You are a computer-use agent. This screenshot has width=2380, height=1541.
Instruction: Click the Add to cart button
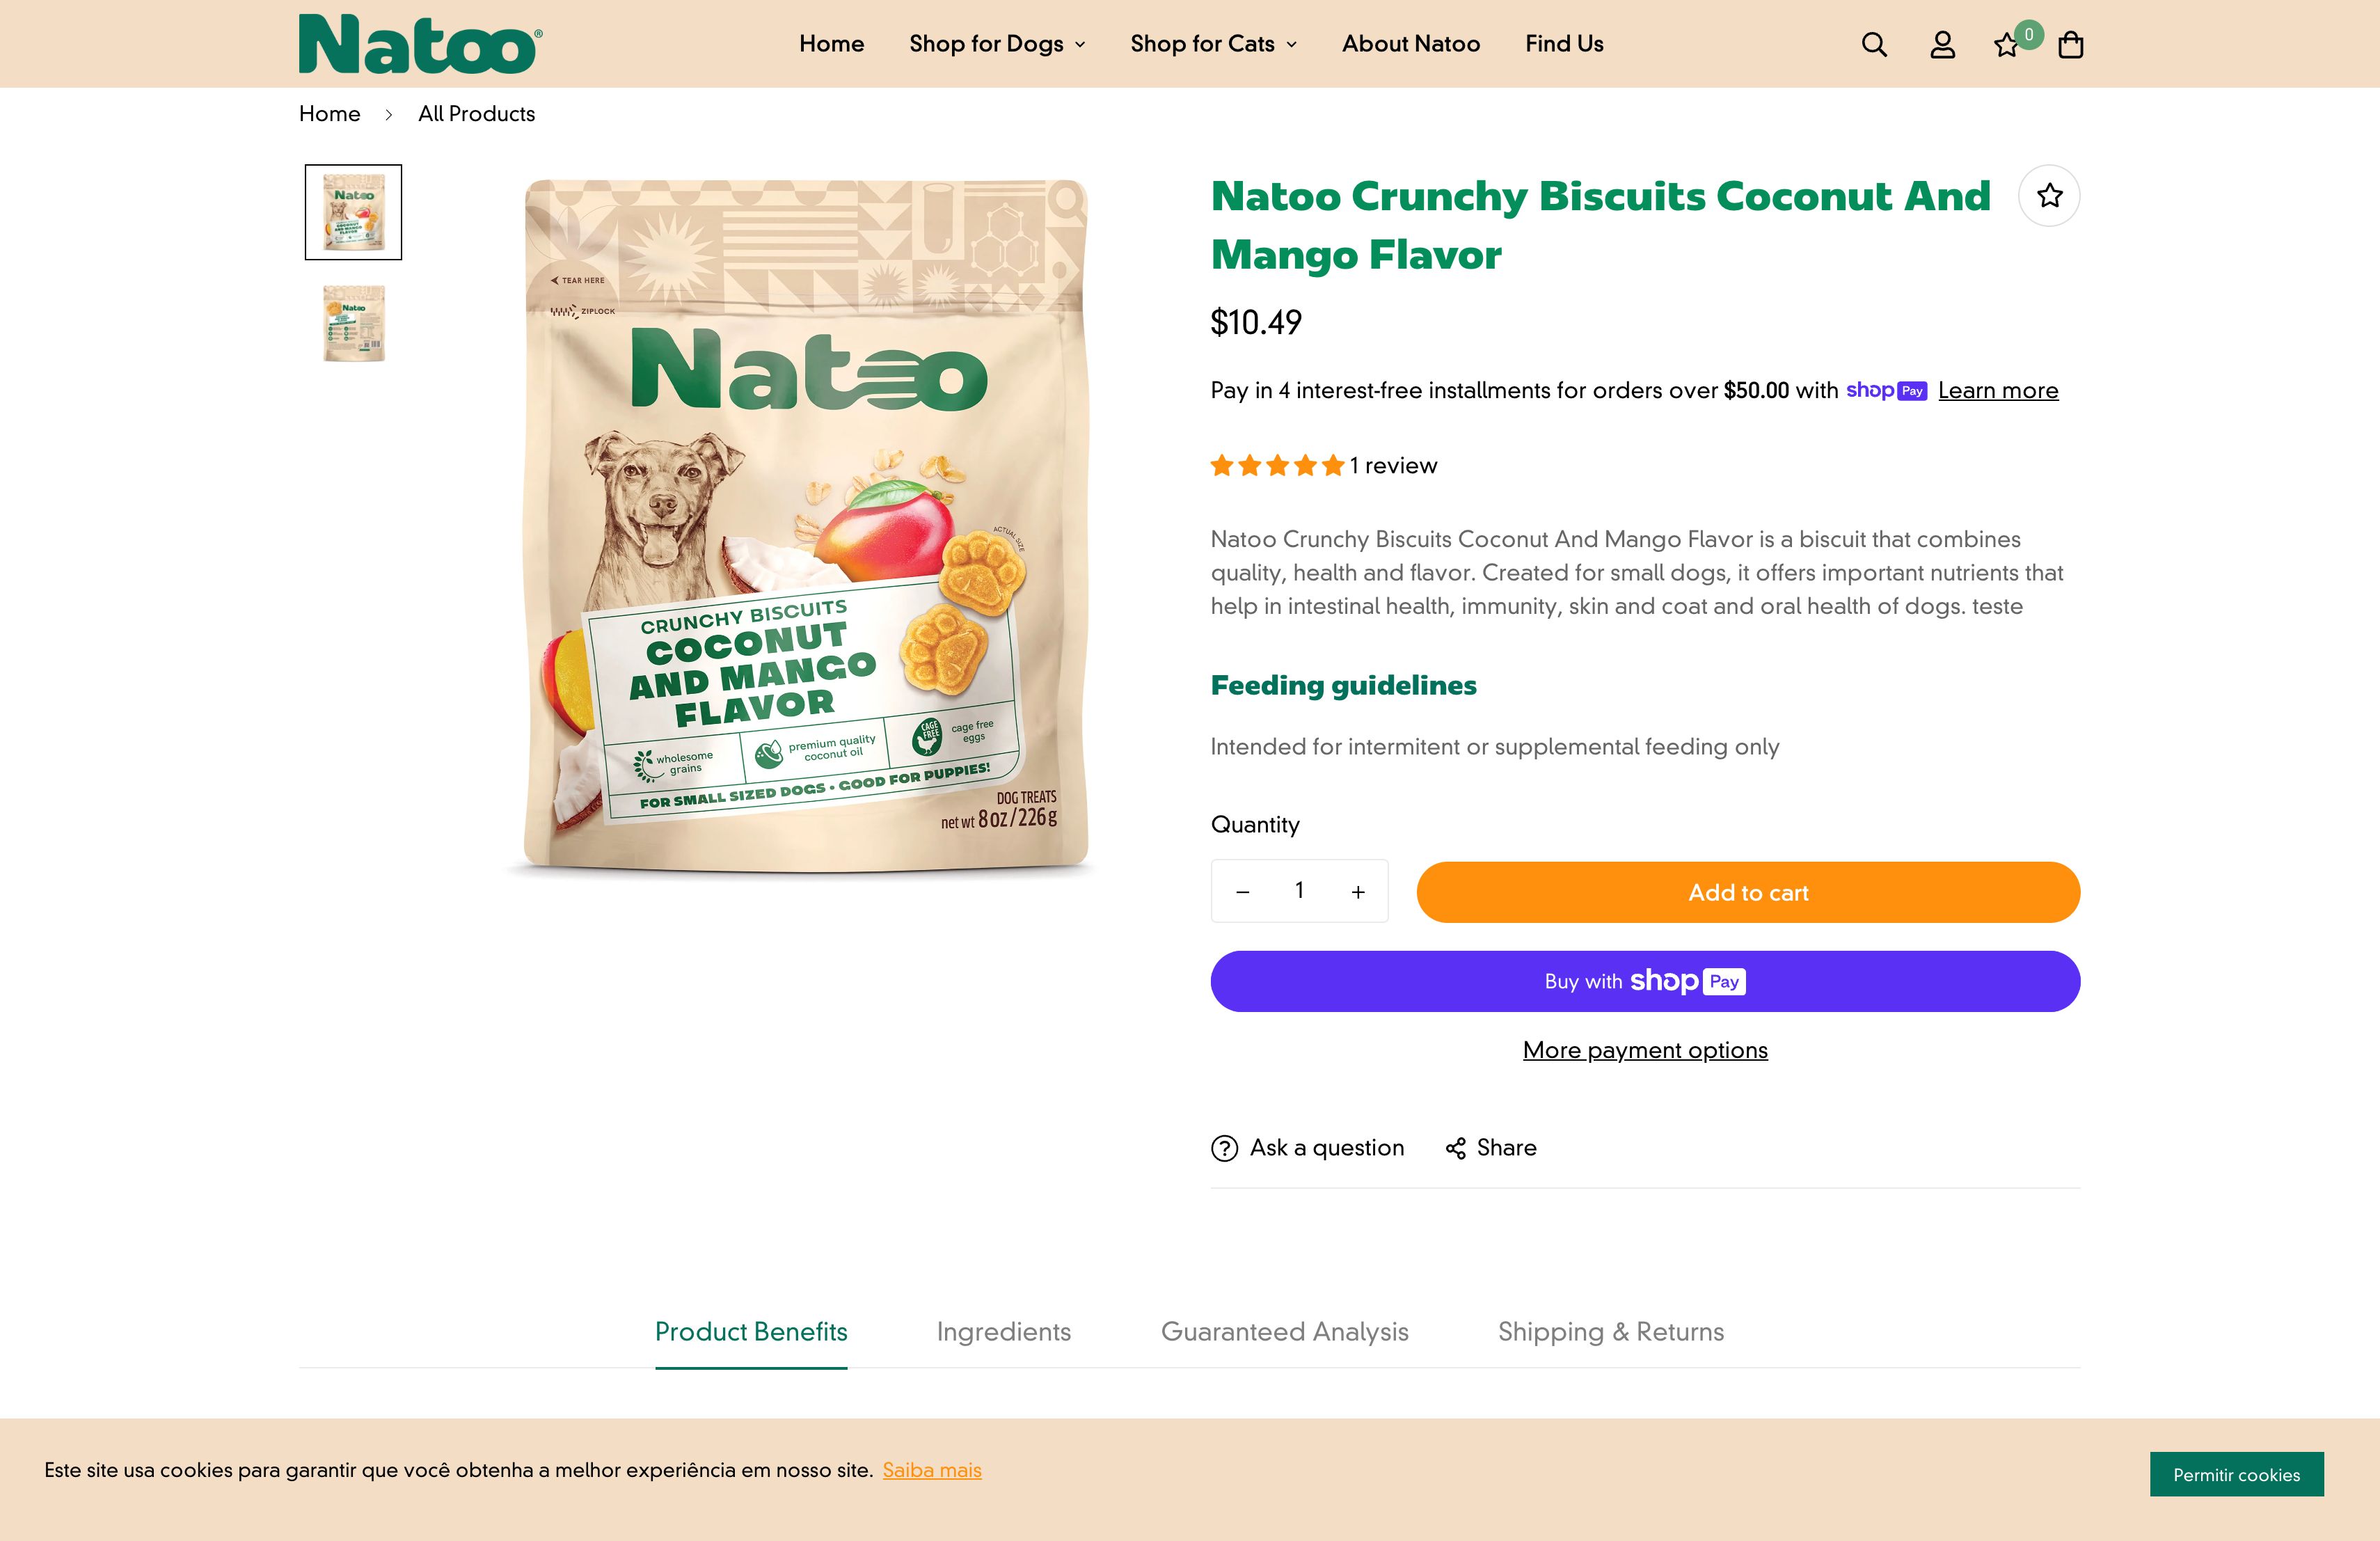coord(1747,892)
